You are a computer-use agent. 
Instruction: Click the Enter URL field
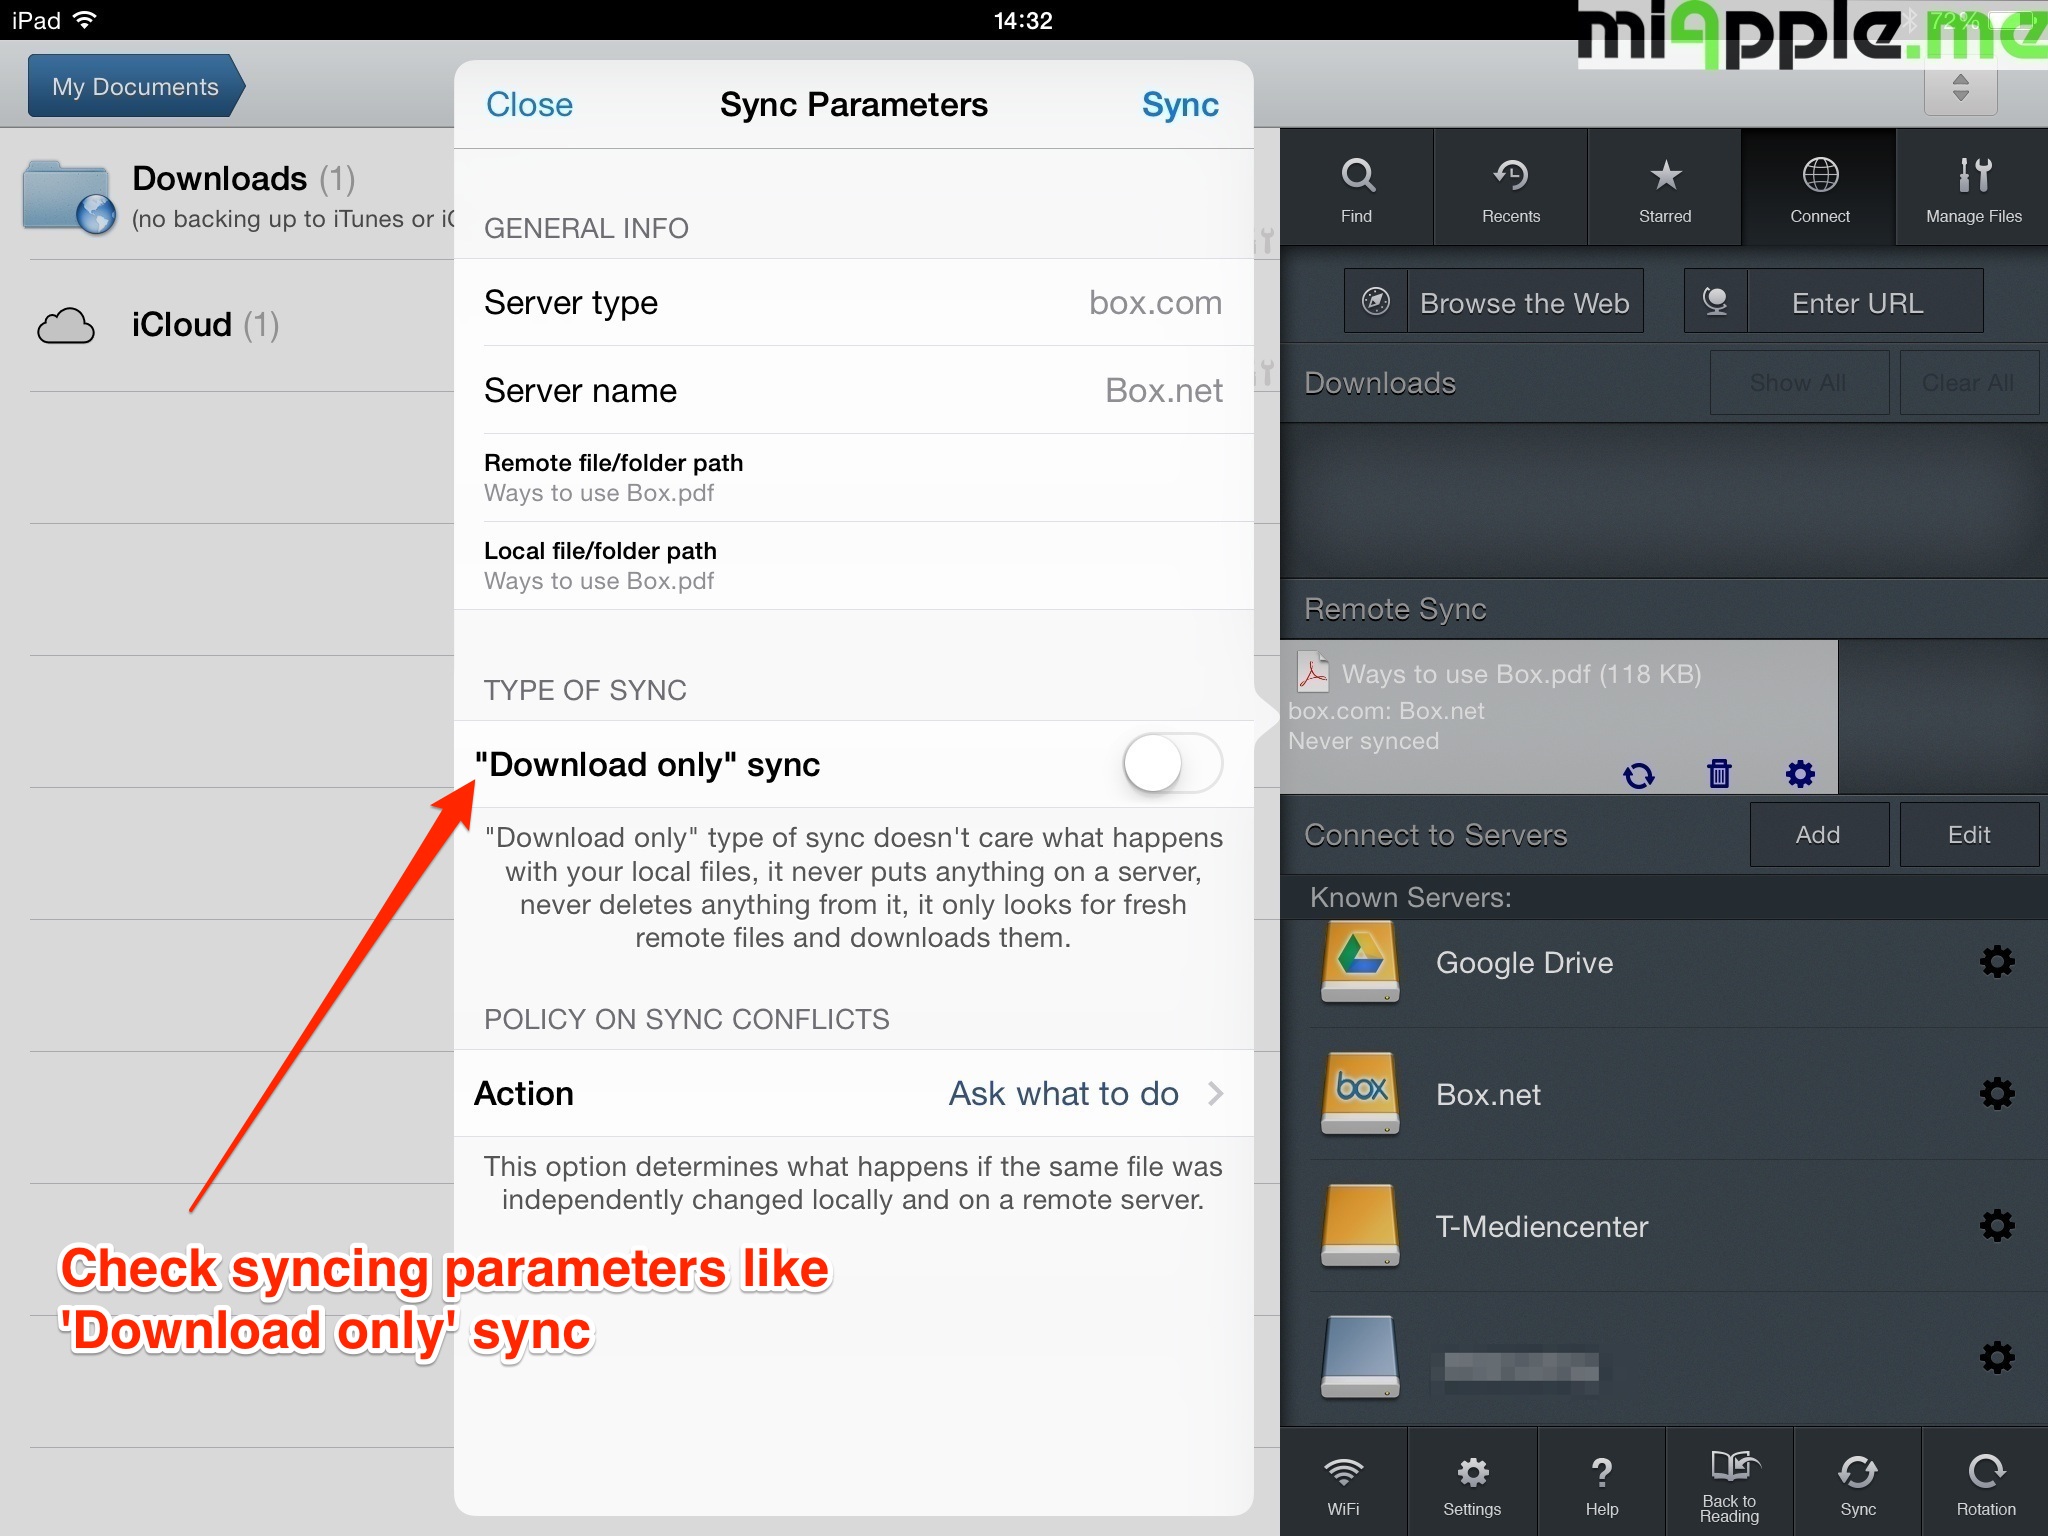1857,302
